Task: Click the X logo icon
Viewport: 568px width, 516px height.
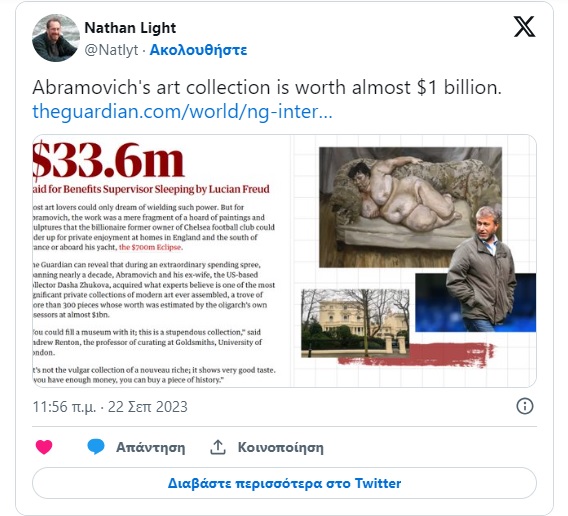Action: click(x=524, y=26)
